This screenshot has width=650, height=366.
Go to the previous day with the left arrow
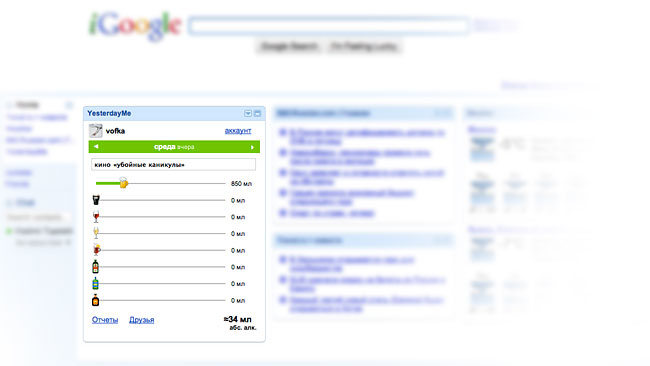96,147
